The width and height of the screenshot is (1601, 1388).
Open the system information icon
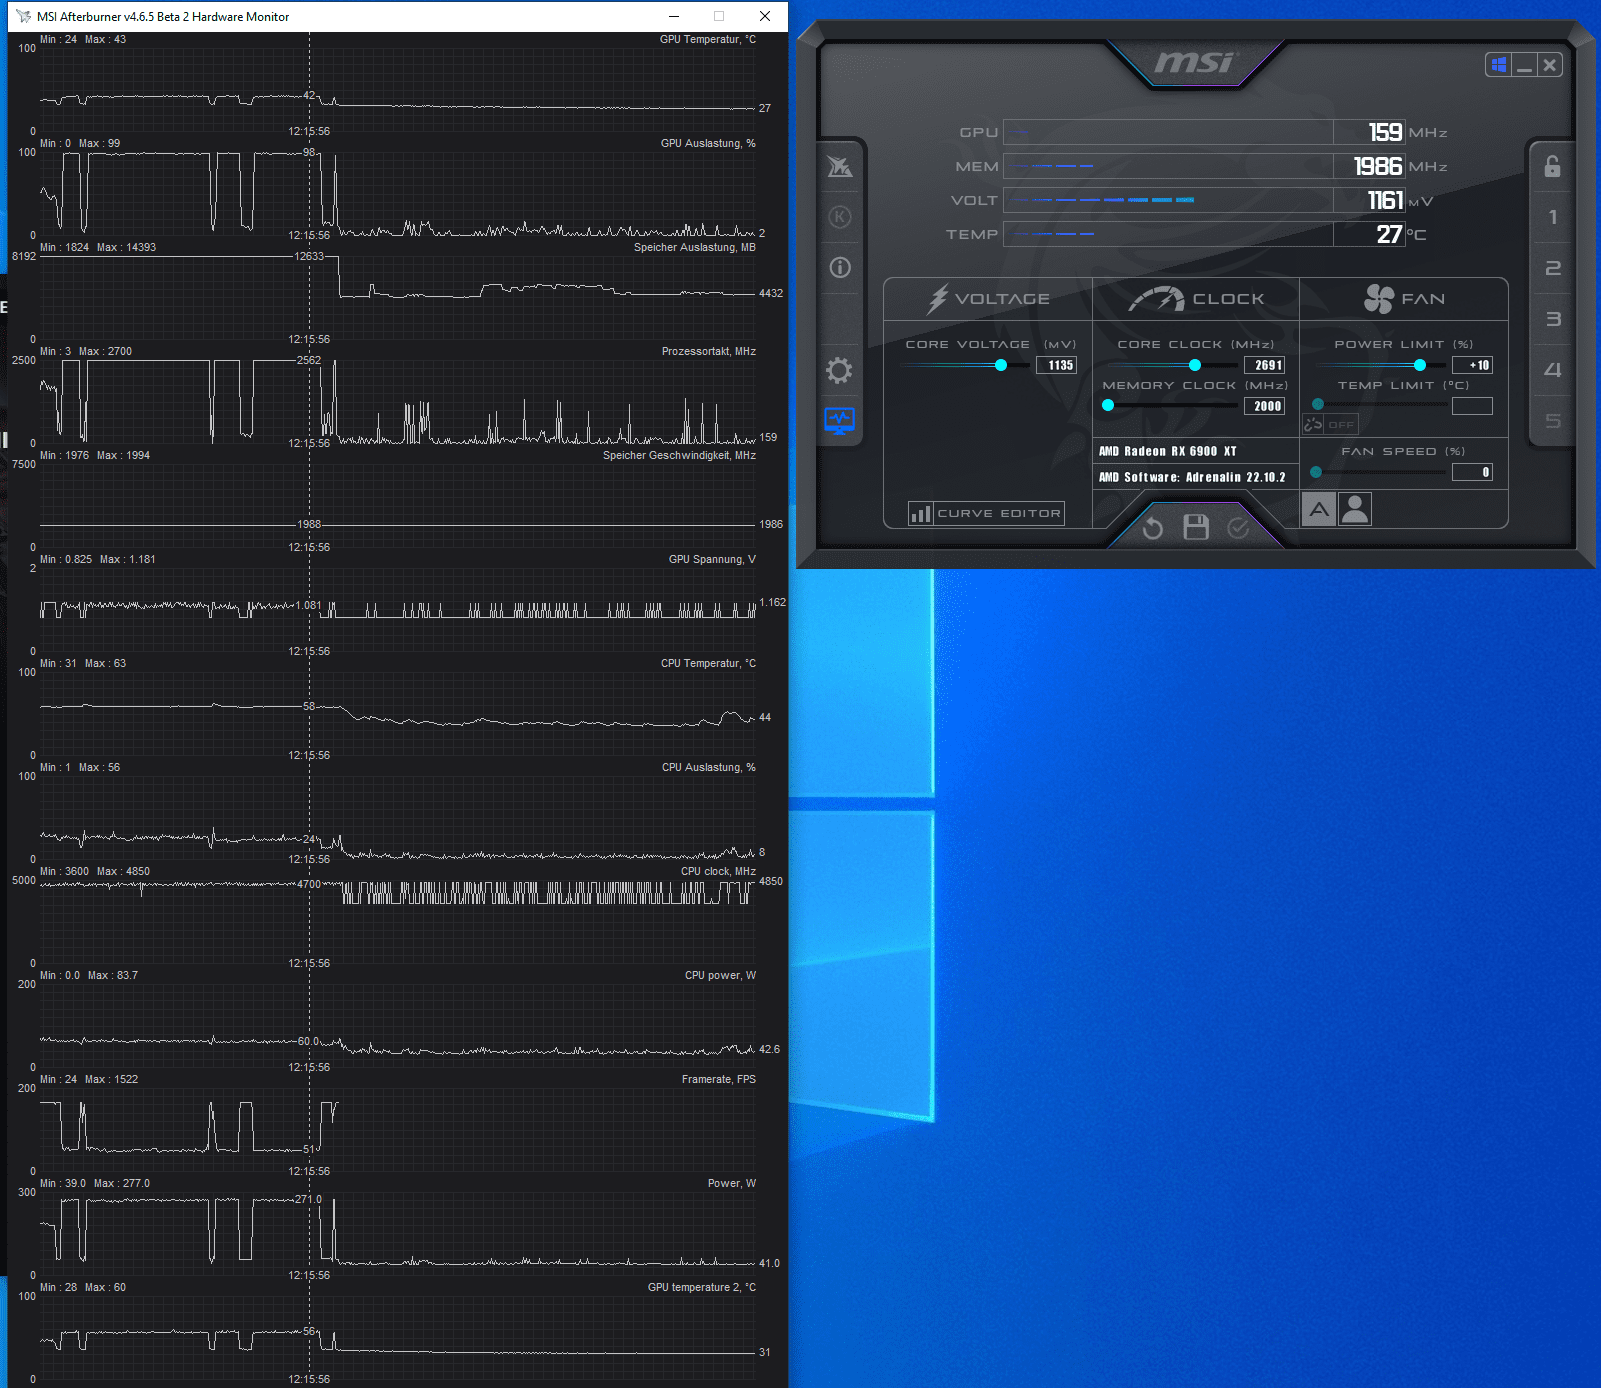pos(840,267)
